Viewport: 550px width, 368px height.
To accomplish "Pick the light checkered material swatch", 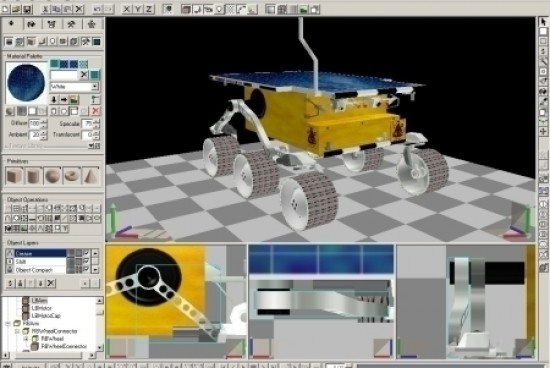I will click(x=83, y=63).
